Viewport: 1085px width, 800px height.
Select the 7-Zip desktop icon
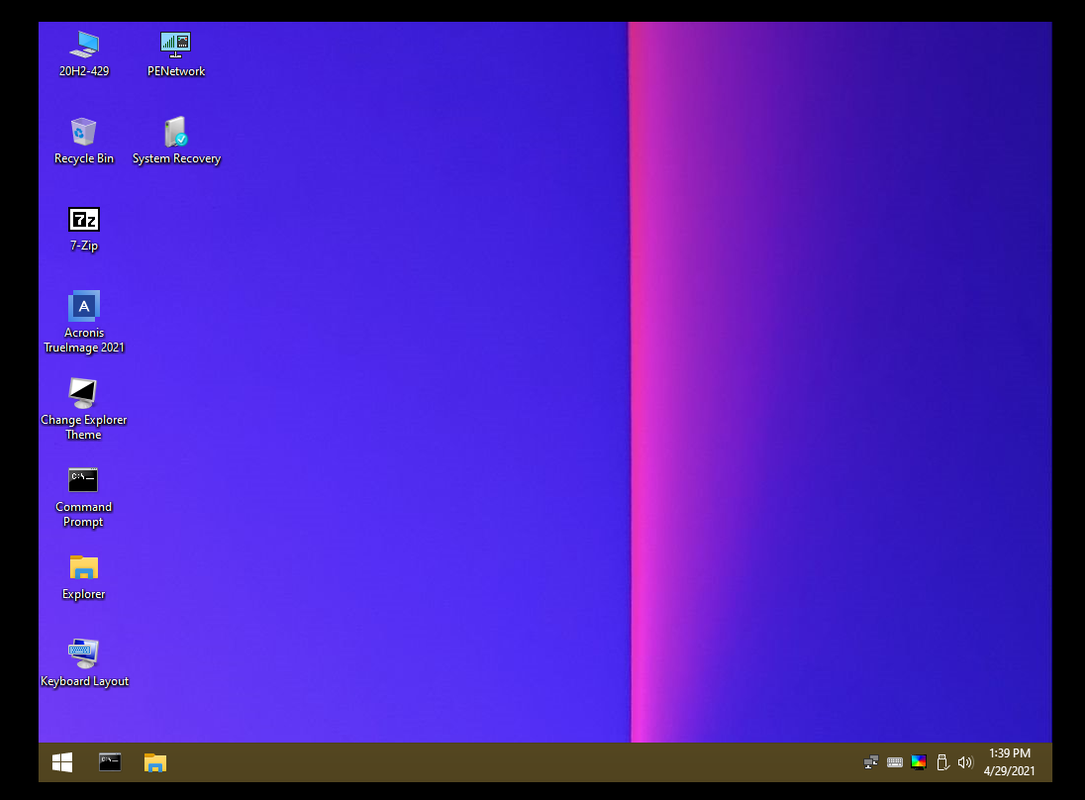pyautogui.click(x=84, y=229)
